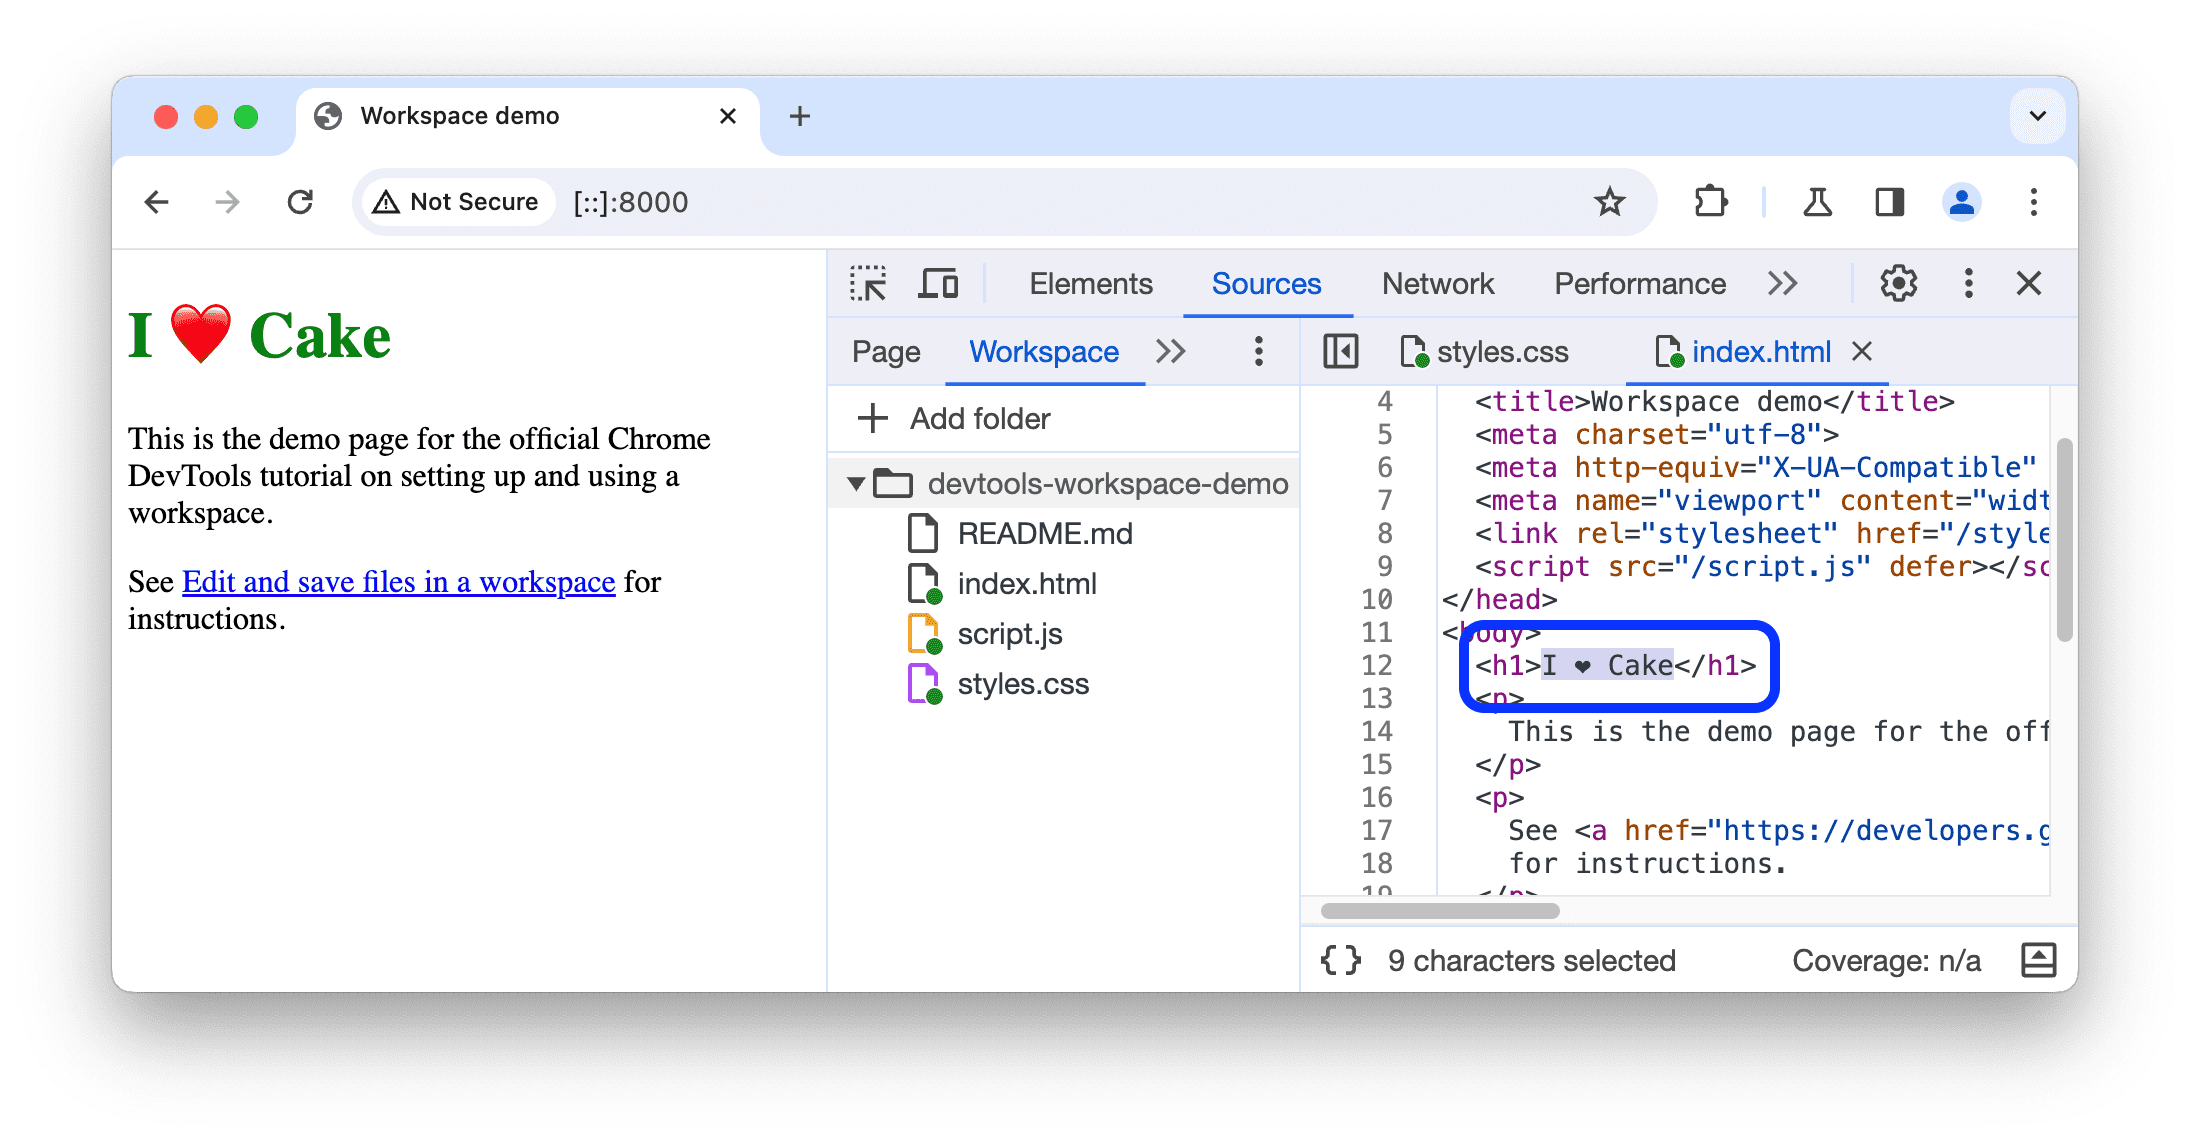2190x1140 pixels.
Task: Click the styles.css file tab
Action: point(1493,351)
